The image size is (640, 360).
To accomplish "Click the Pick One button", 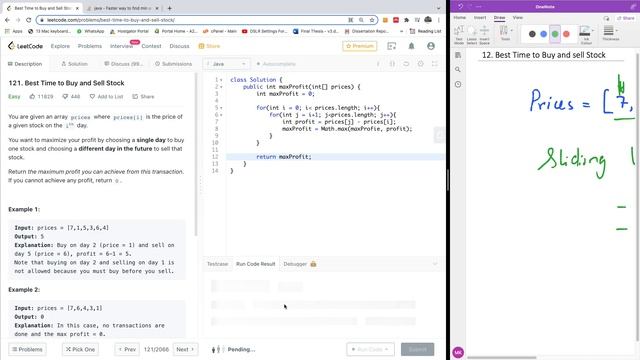I will pos(80,349).
